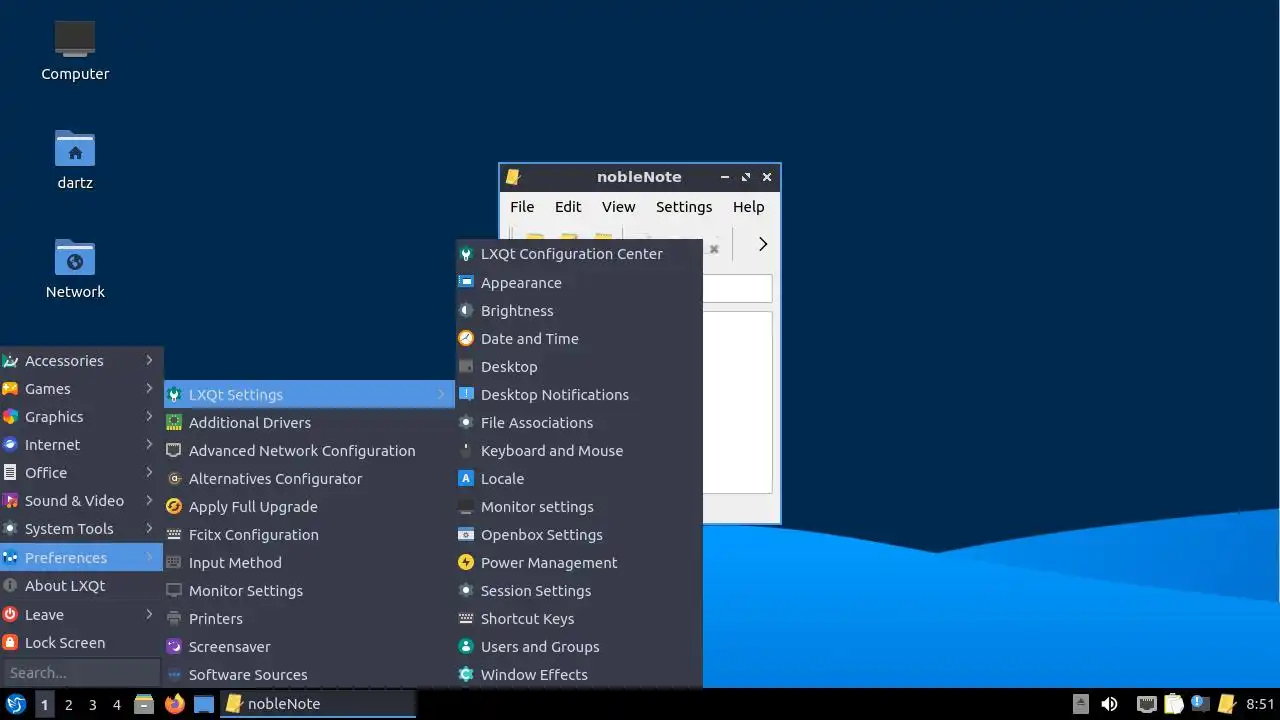The height and width of the screenshot is (720, 1280).
Task: Open LXQt Configuration Center
Action: pyautogui.click(x=579, y=254)
